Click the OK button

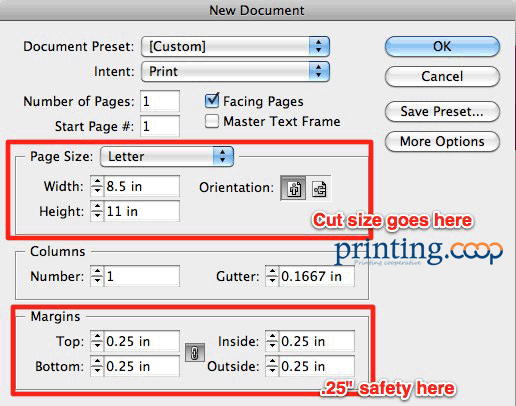tap(442, 46)
